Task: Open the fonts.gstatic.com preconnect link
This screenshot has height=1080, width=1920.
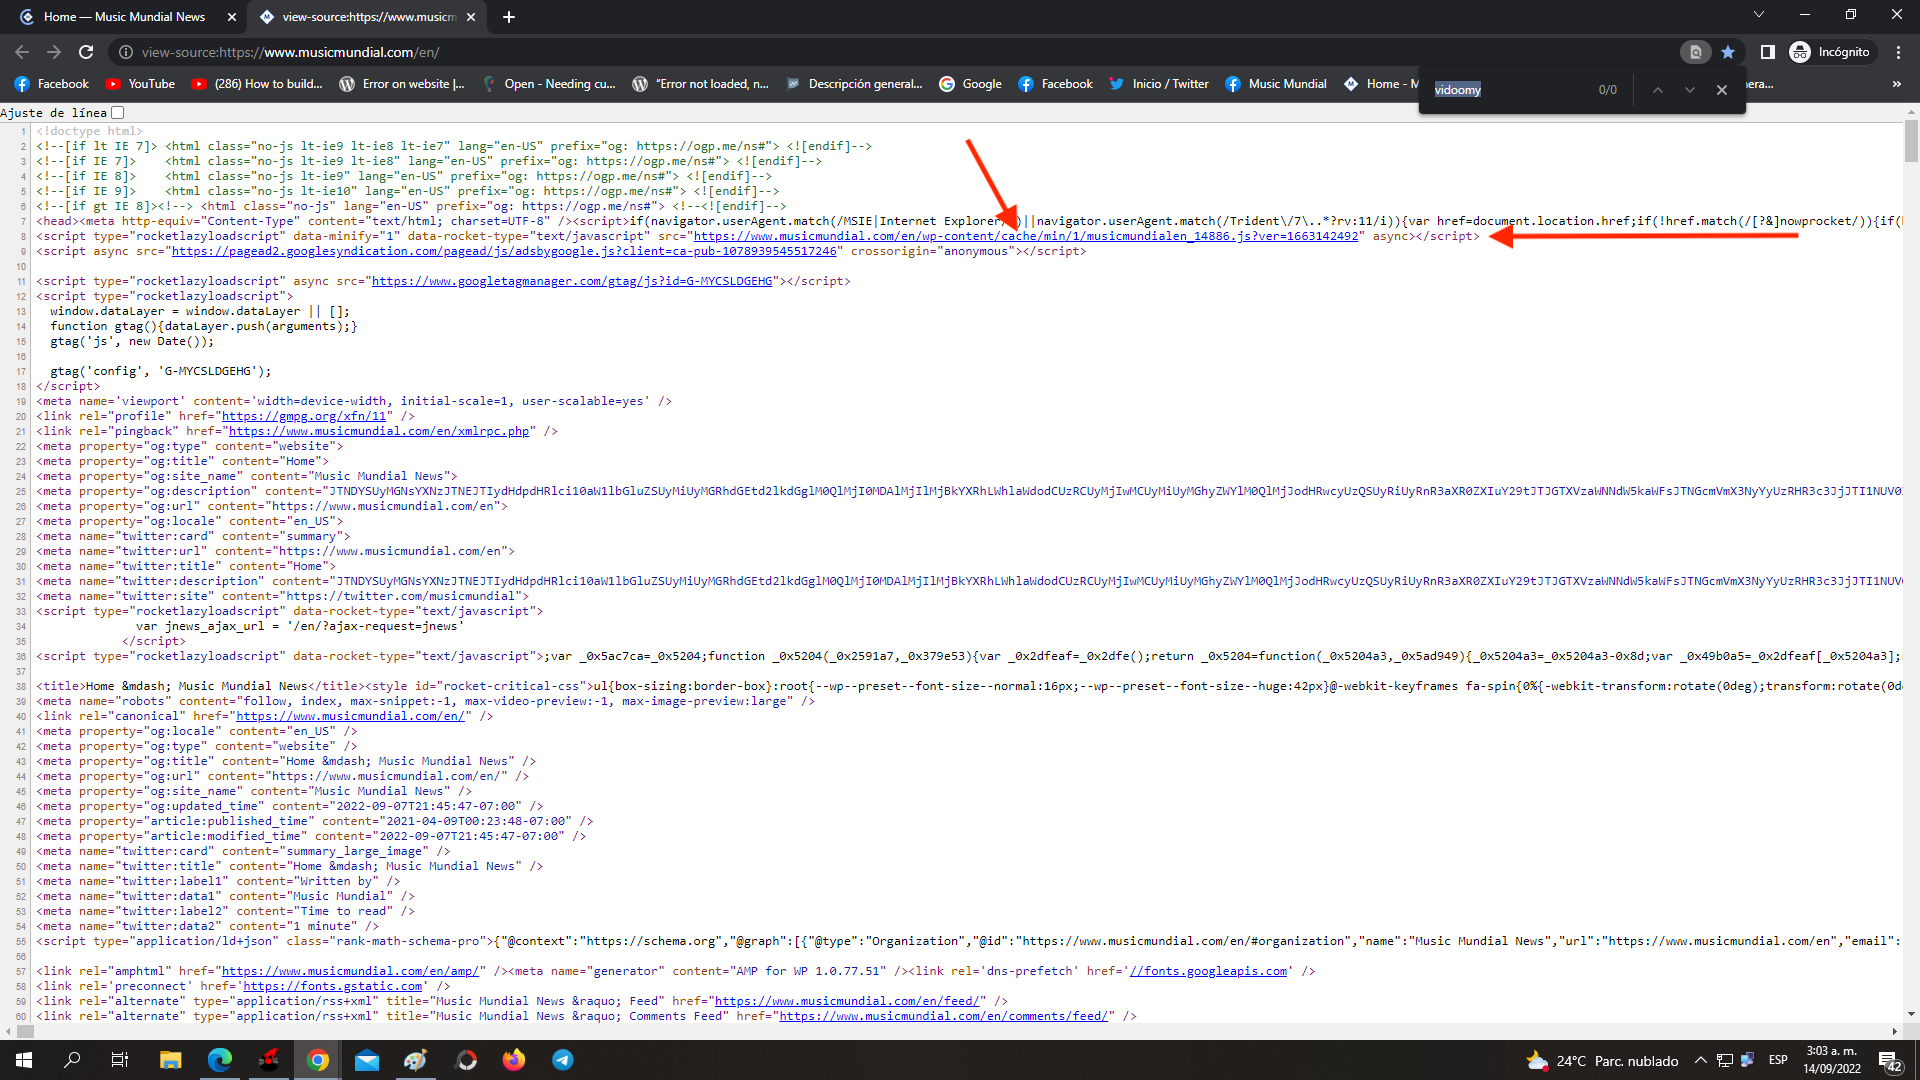Action: 333,986
